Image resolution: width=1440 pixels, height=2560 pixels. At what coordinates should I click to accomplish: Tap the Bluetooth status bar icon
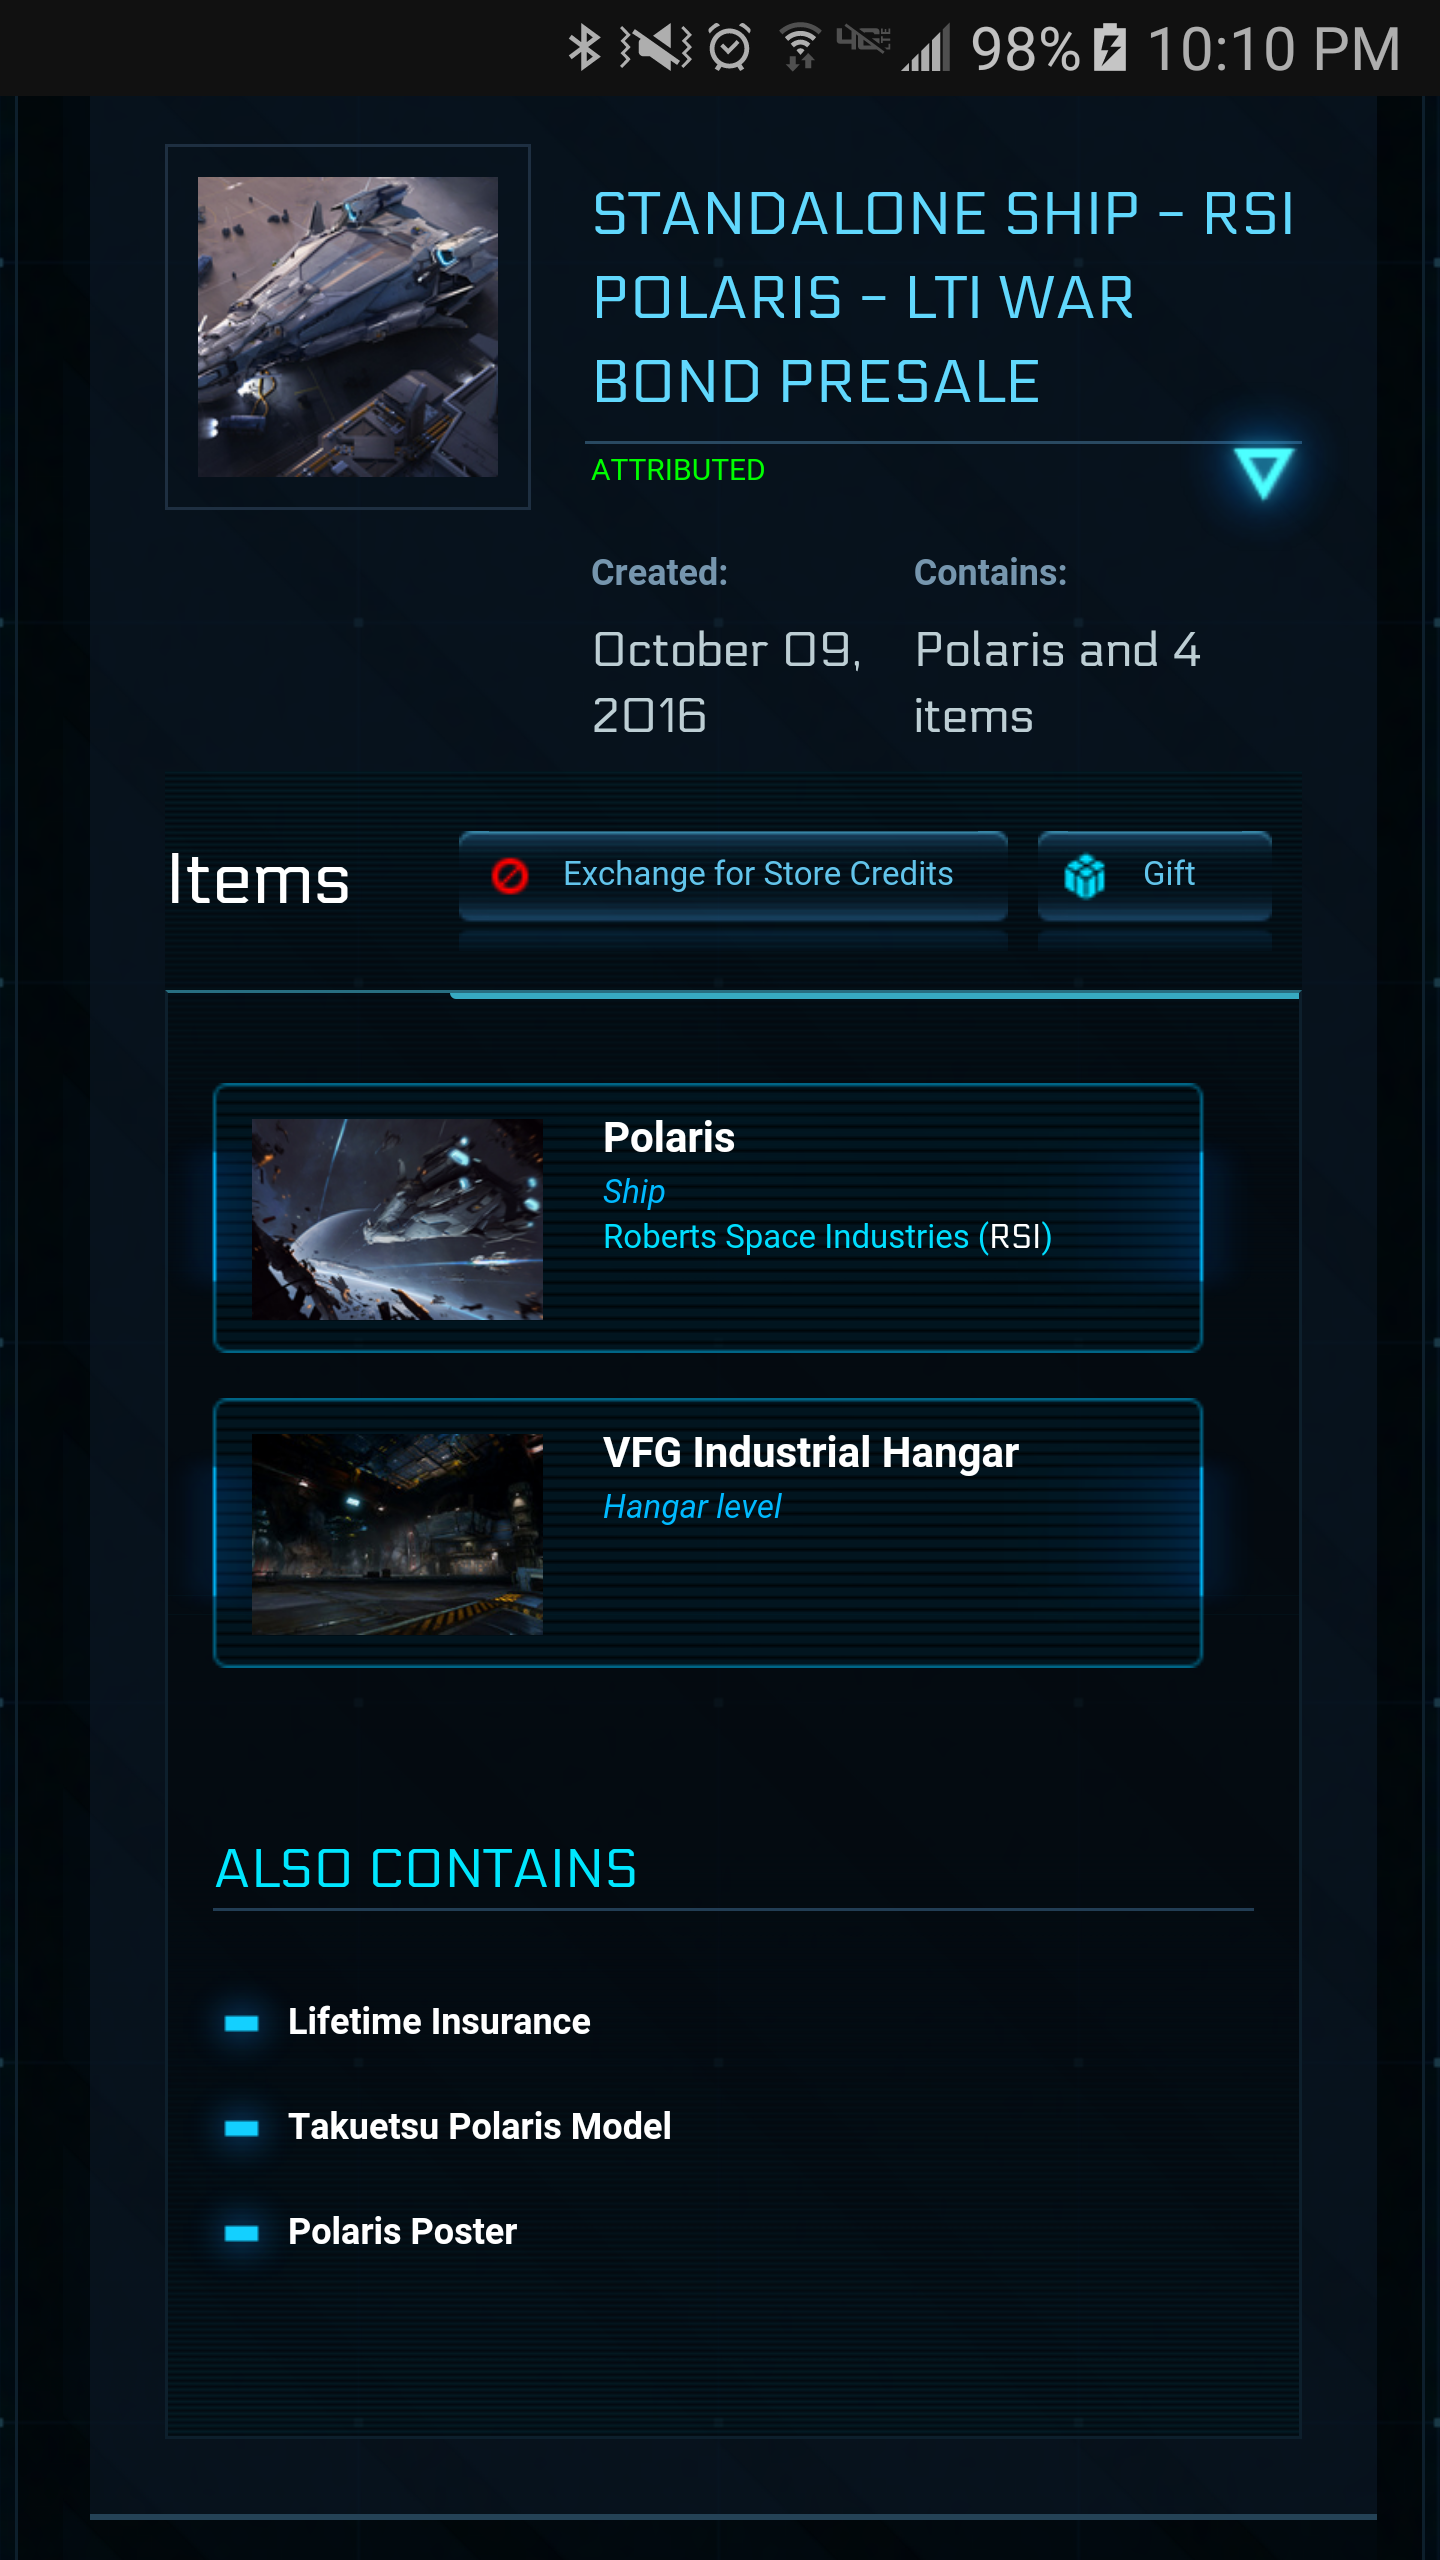584,48
